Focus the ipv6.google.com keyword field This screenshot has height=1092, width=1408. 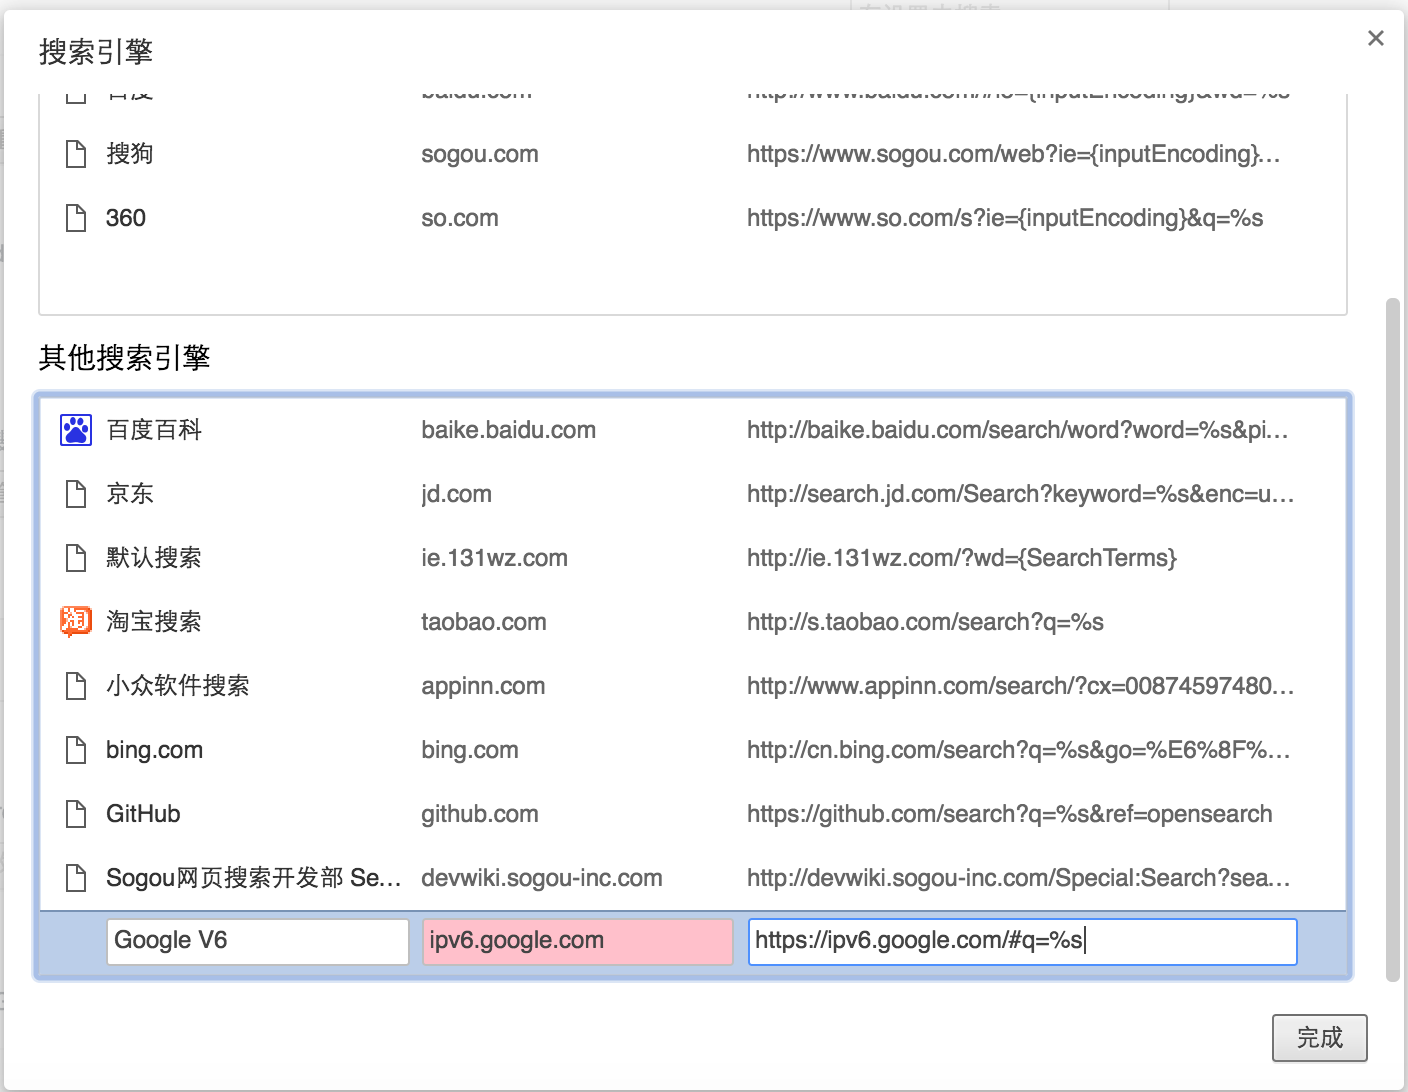[x=577, y=941]
